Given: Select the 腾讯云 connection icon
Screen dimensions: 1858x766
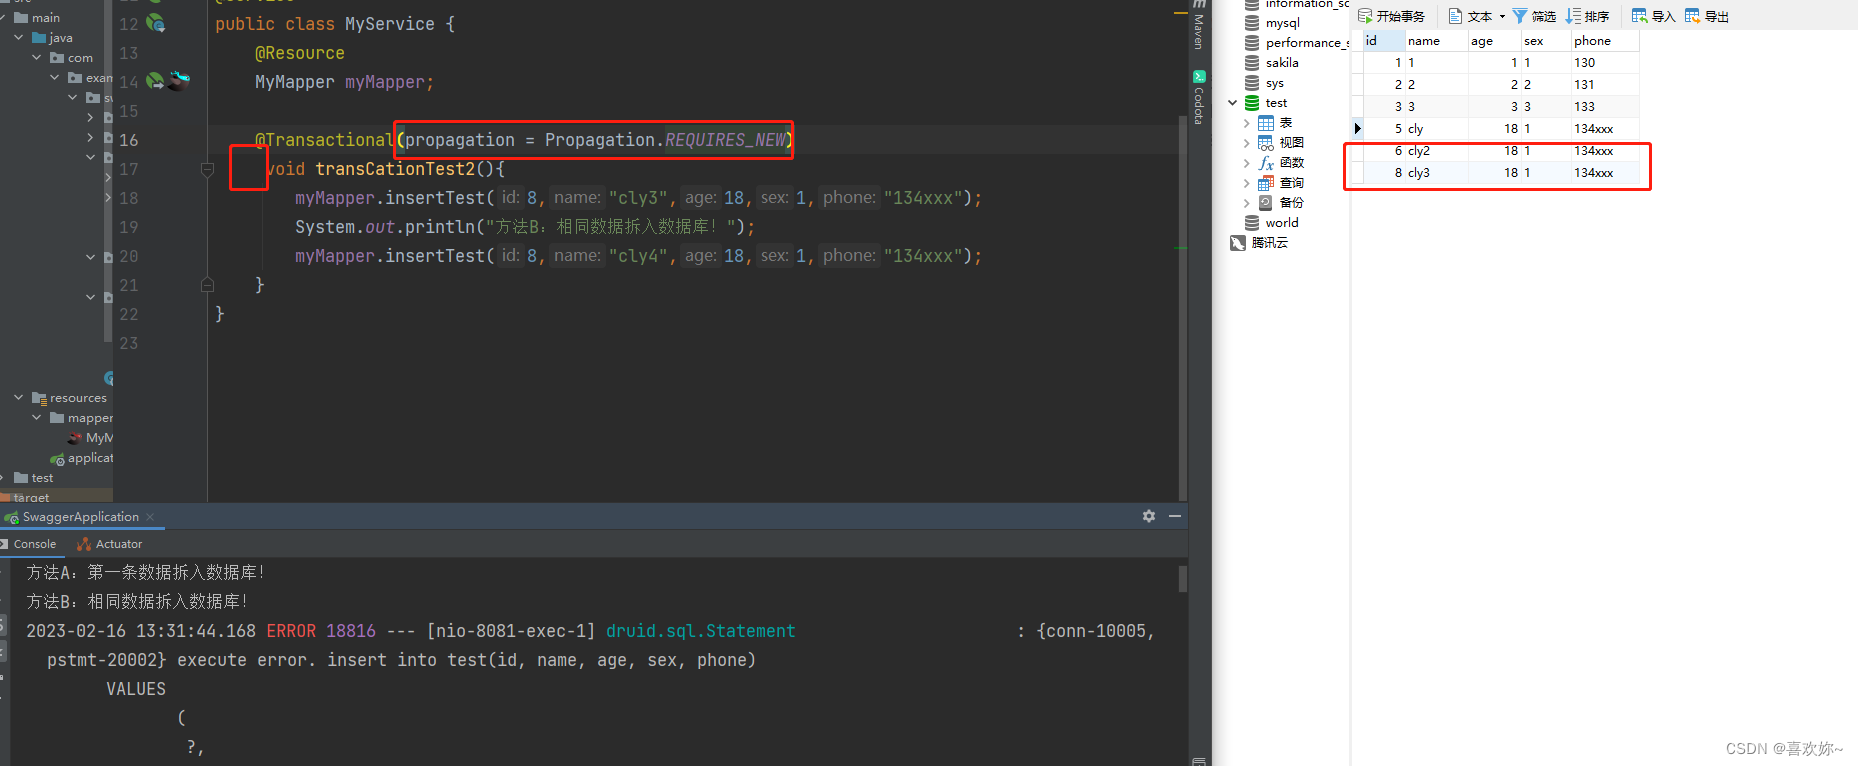Looking at the screenshot, I should pos(1238,243).
